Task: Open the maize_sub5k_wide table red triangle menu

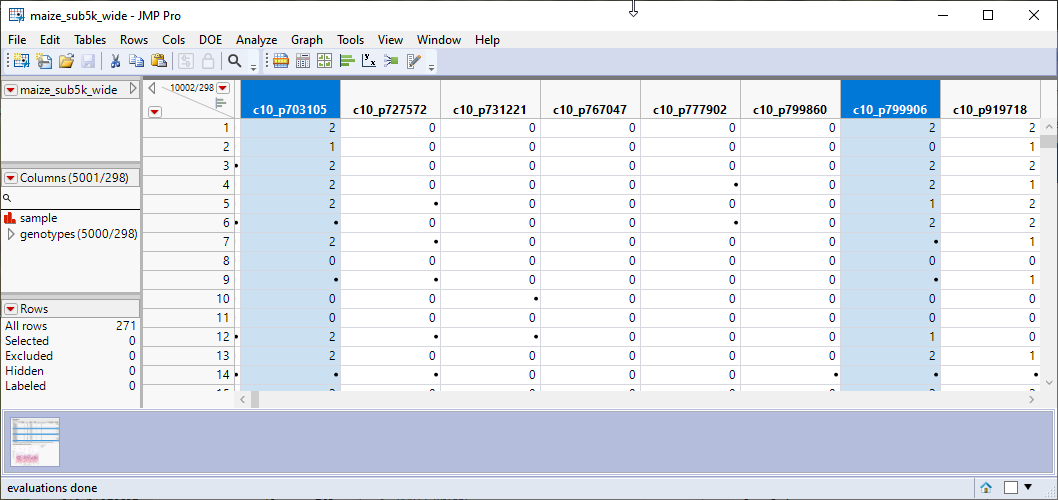Action: pyautogui.click(x=11, y=90)
